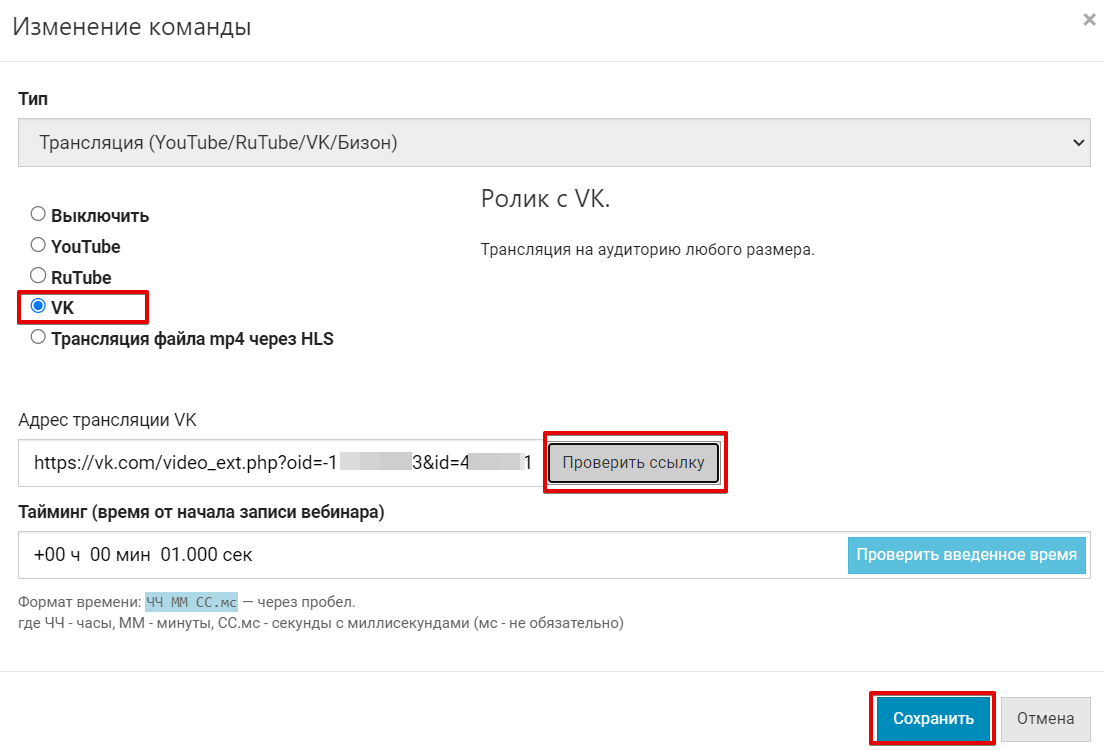
Task: Click the Адрес трансляции VK label
Action: (107, 420)
